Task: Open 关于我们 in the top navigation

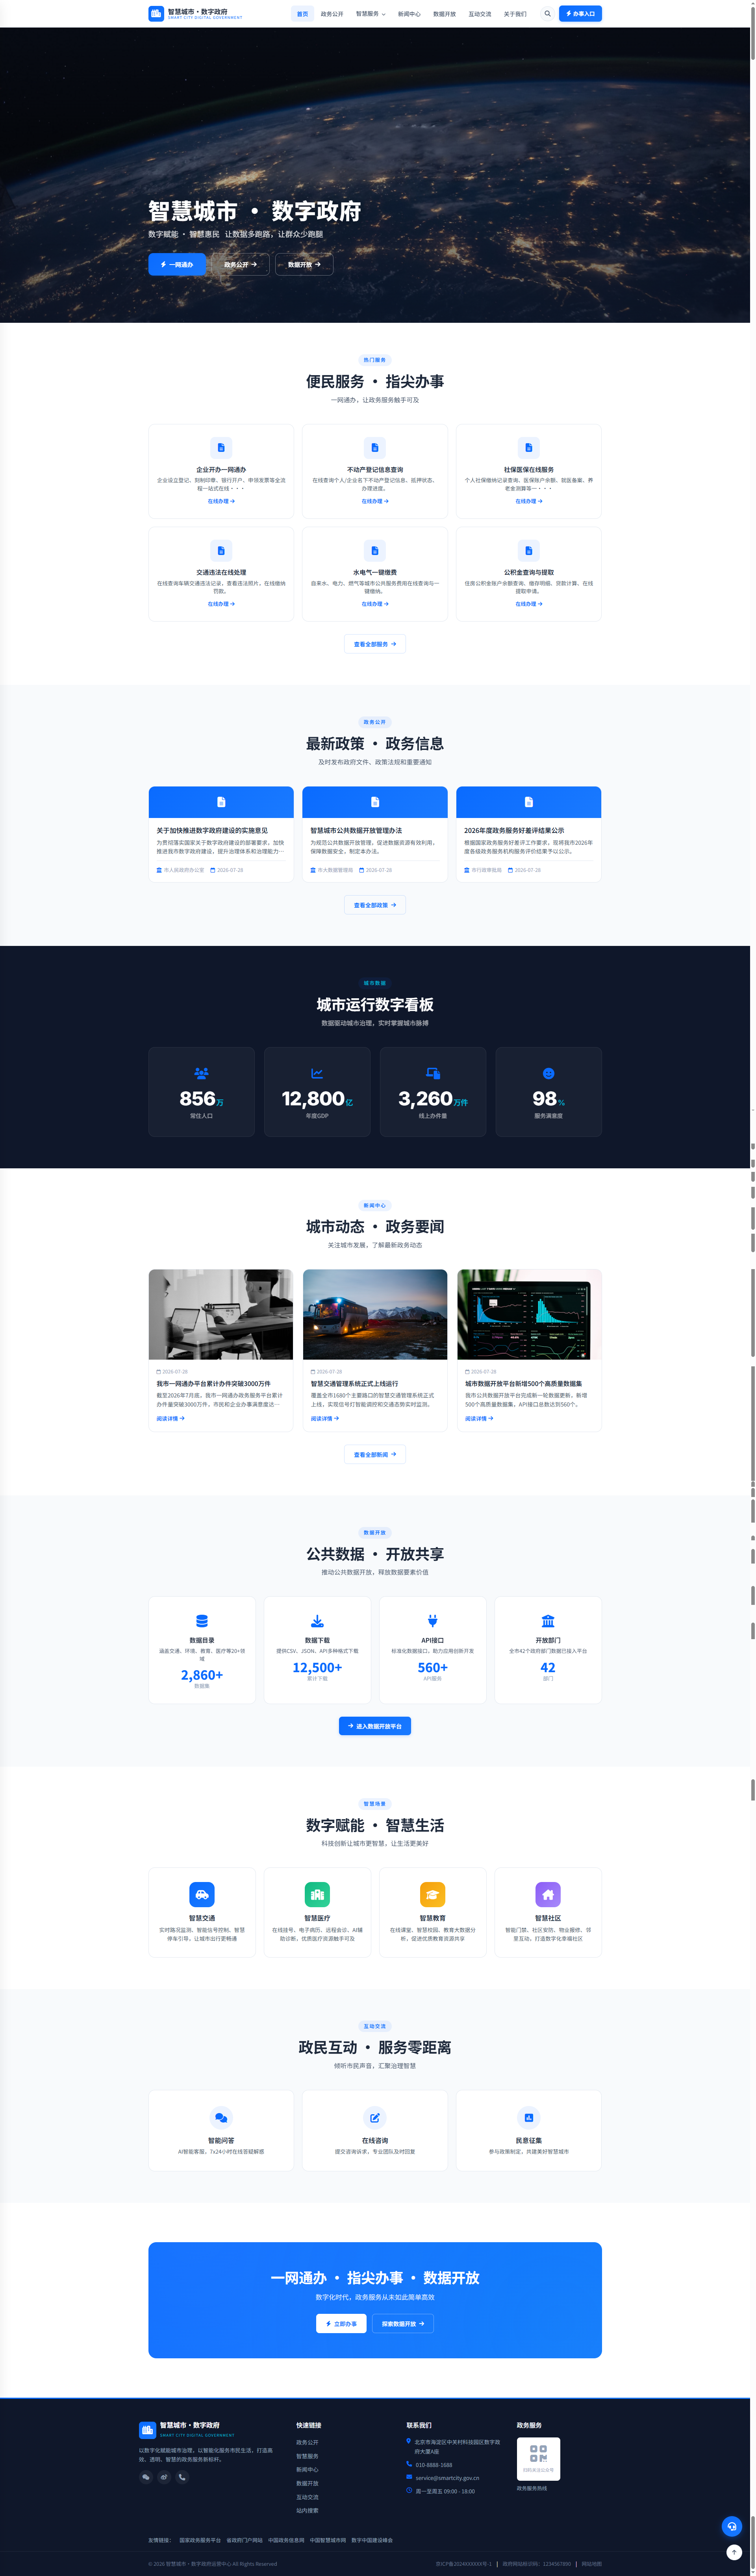Action: 515,14
